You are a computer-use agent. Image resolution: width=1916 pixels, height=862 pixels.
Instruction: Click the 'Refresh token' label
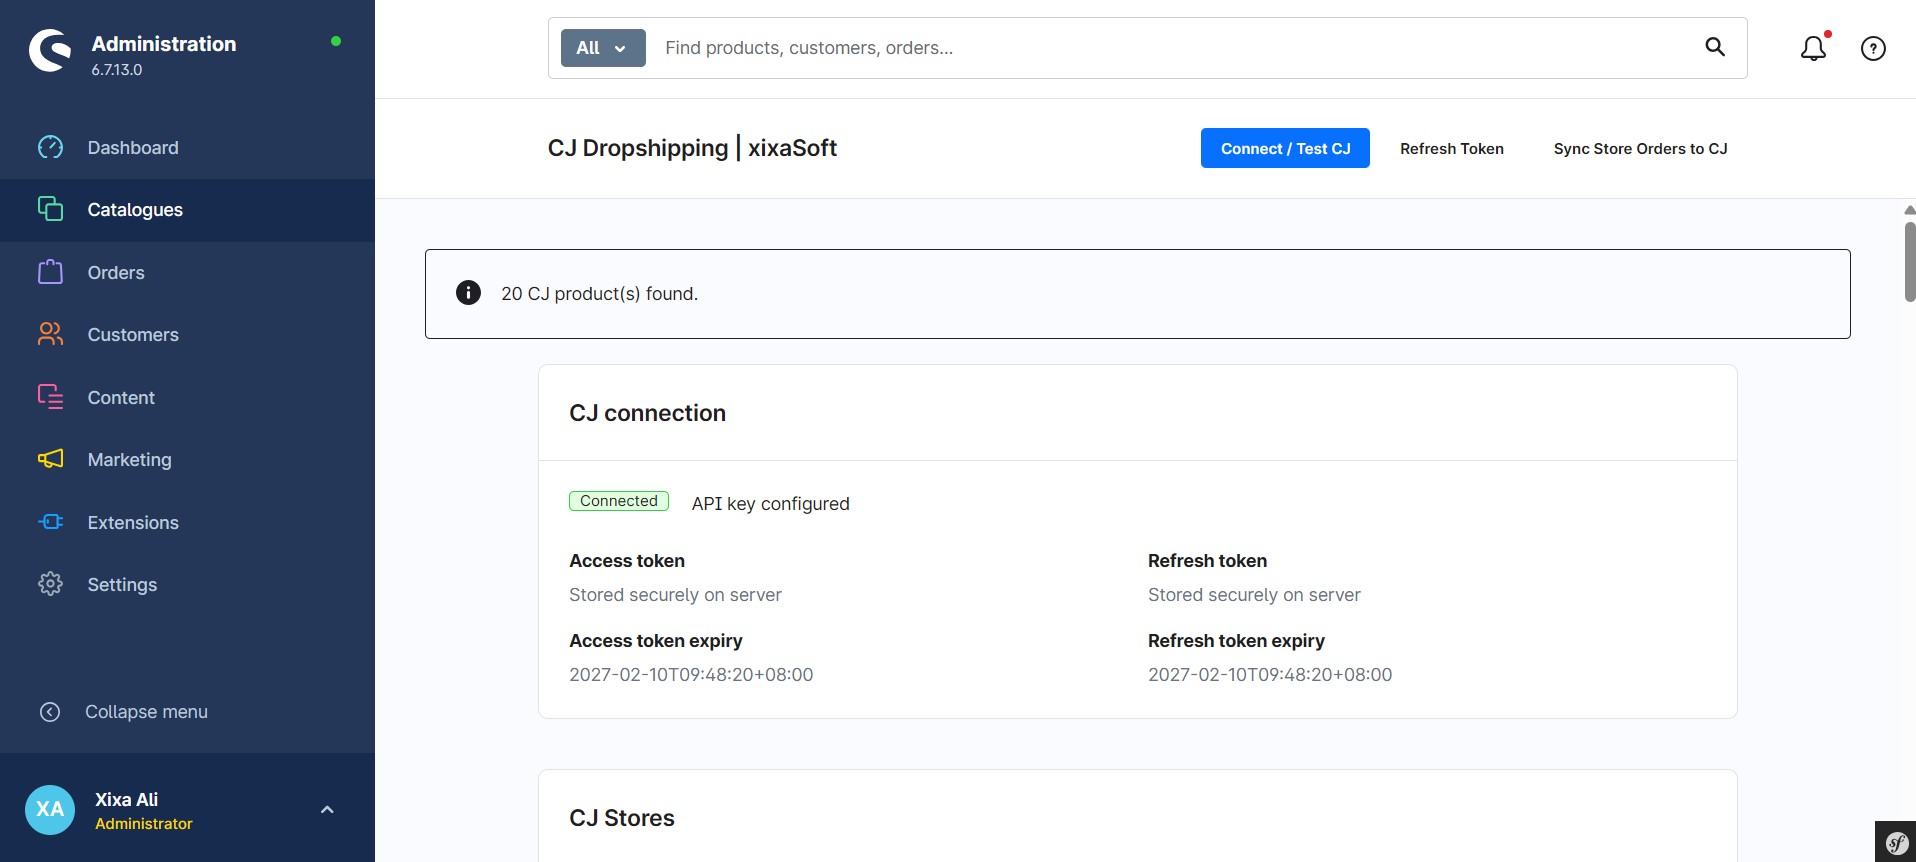click(1207, 561)
